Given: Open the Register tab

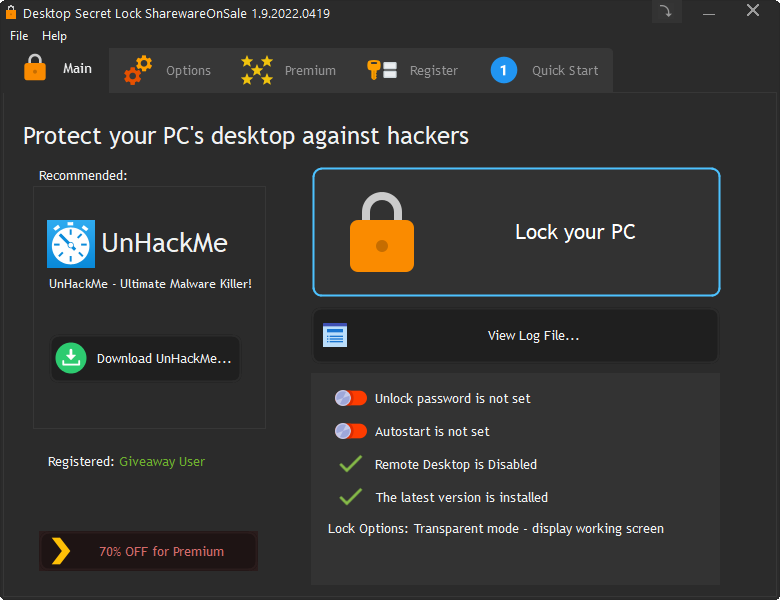Looking at the screenshot, I should (412, 71).
